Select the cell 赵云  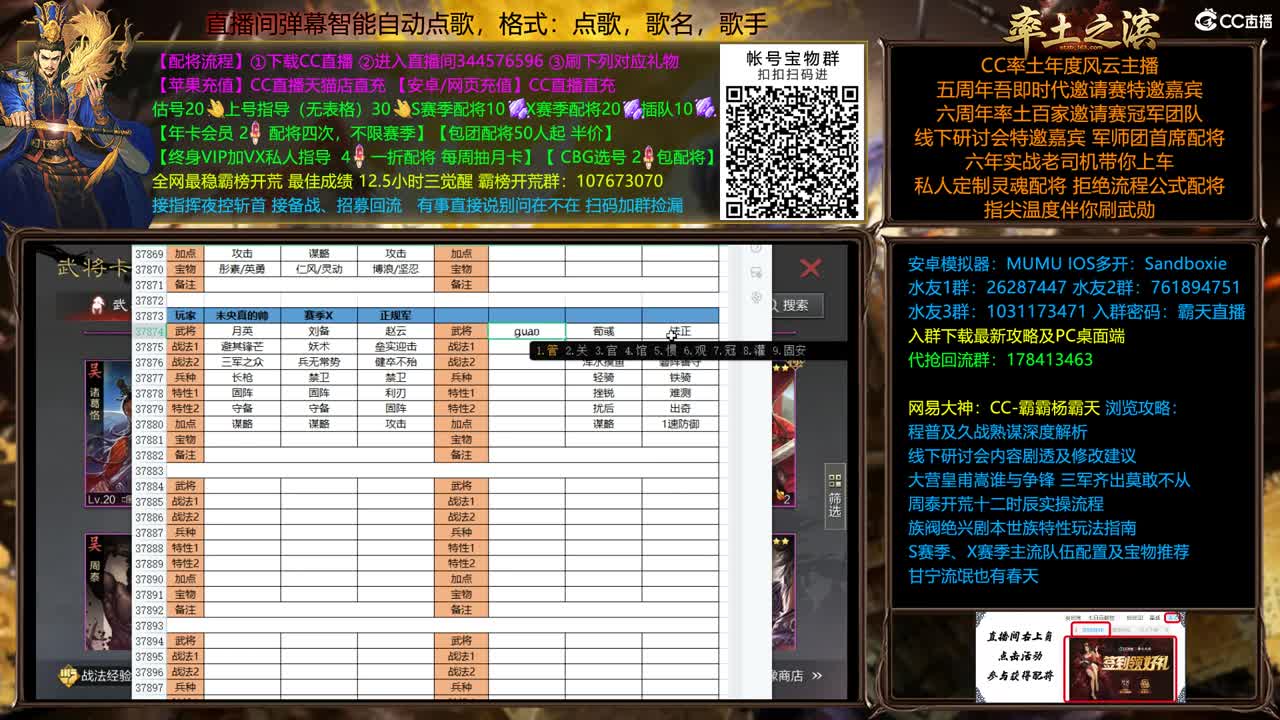tap(396, 331)
